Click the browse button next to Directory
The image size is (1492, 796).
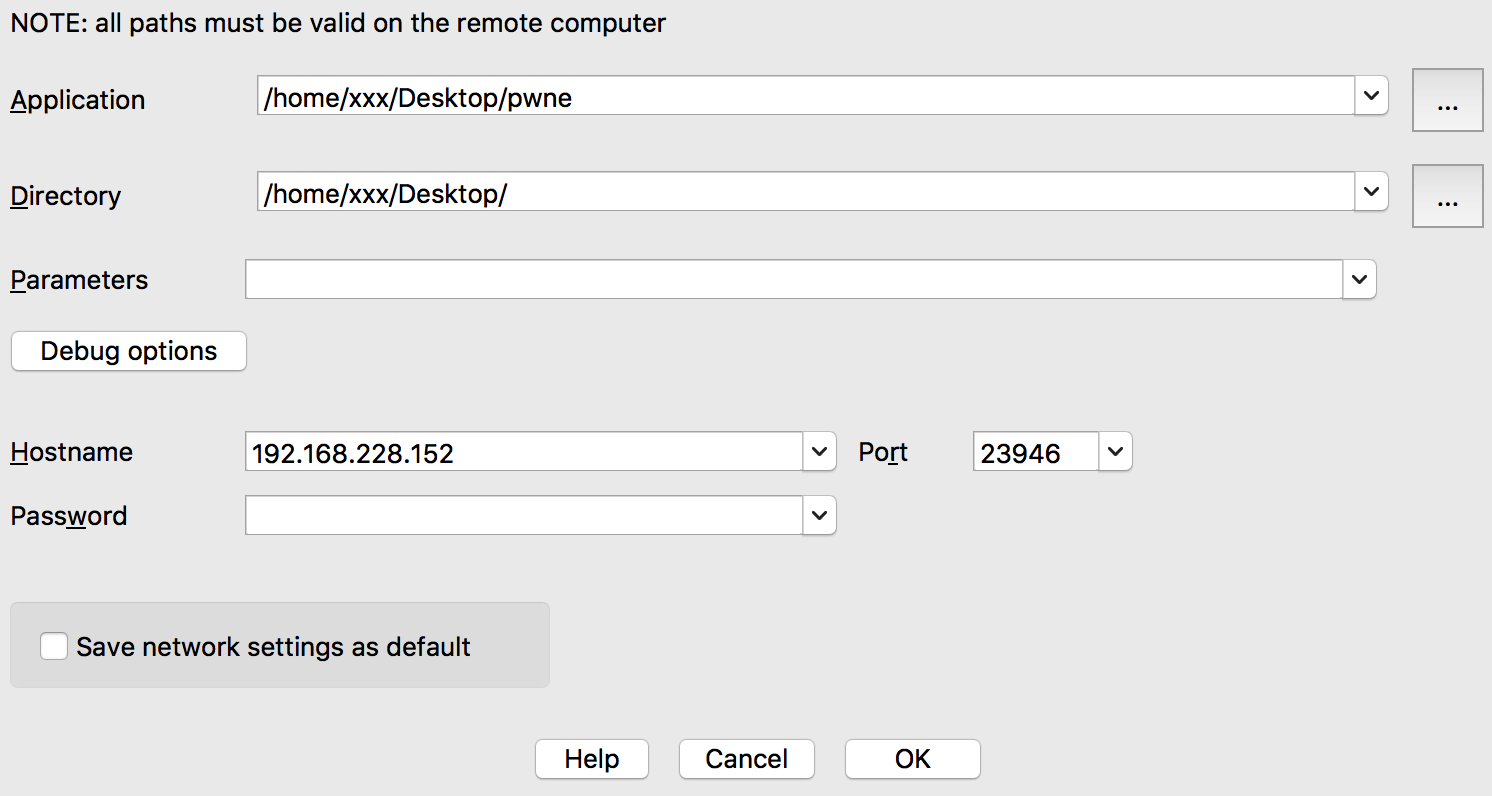(1447, 196)
